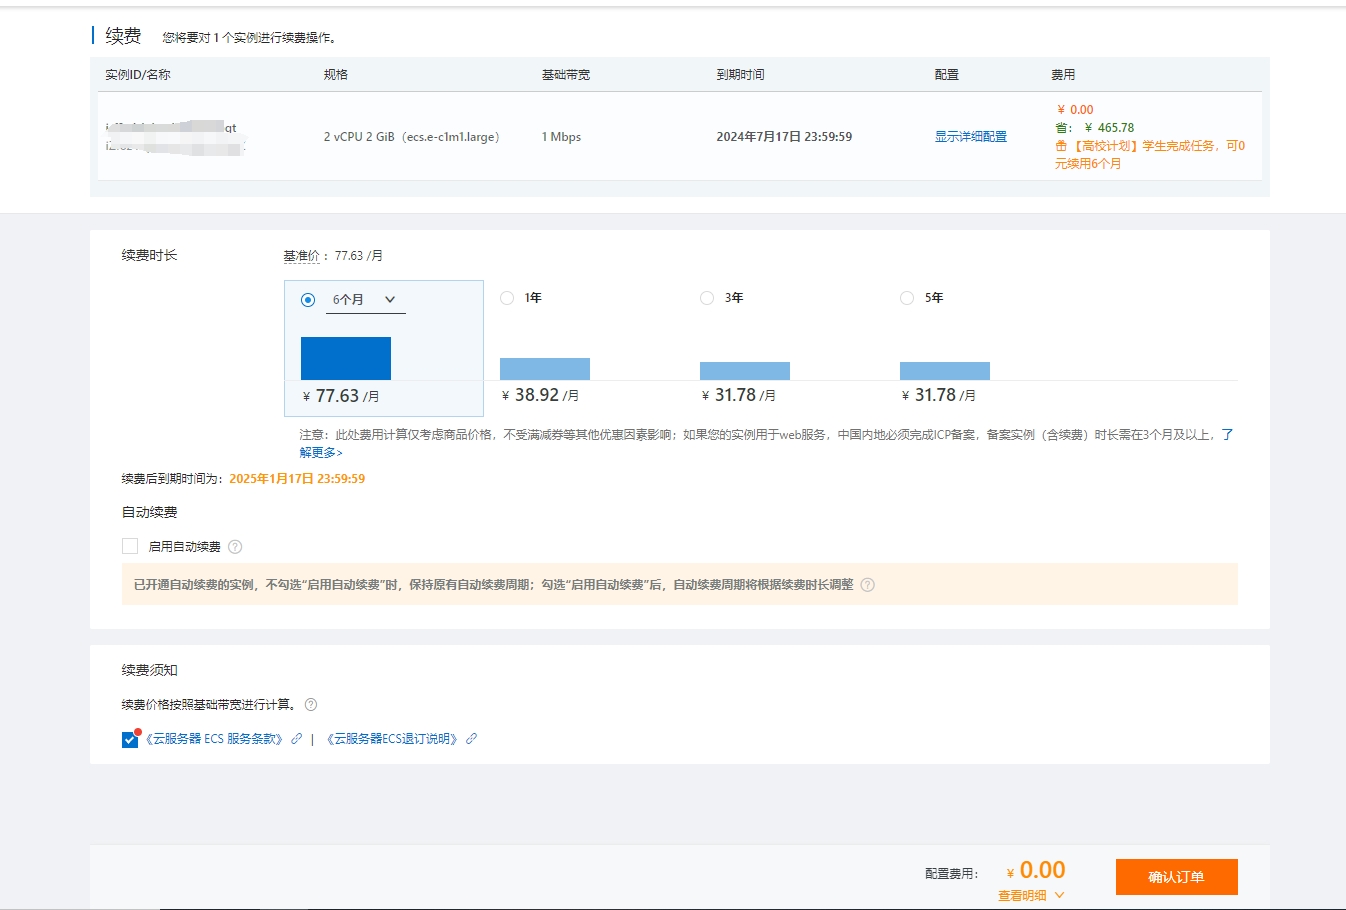Viewport: 1346px width, 910px height.
Task: Enable the 启用自动续费 checkbox
Action: [x=128, y=545]
